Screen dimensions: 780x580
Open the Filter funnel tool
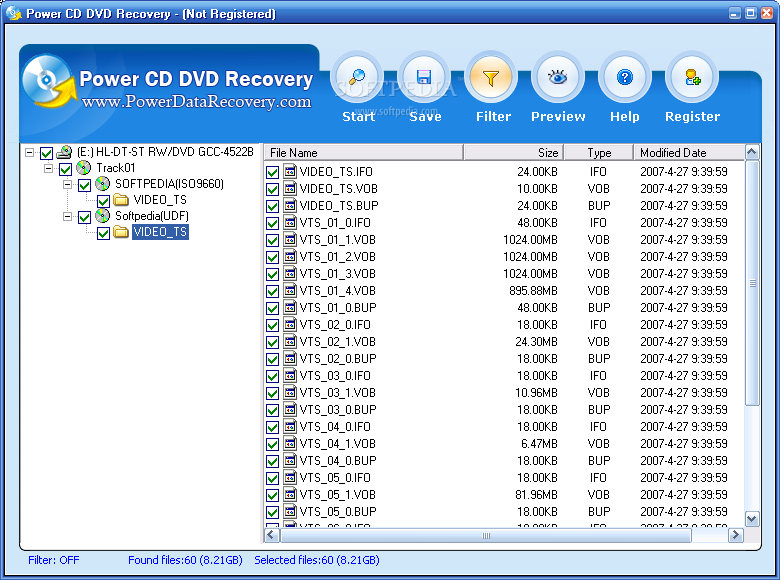(x=491, y=78)
